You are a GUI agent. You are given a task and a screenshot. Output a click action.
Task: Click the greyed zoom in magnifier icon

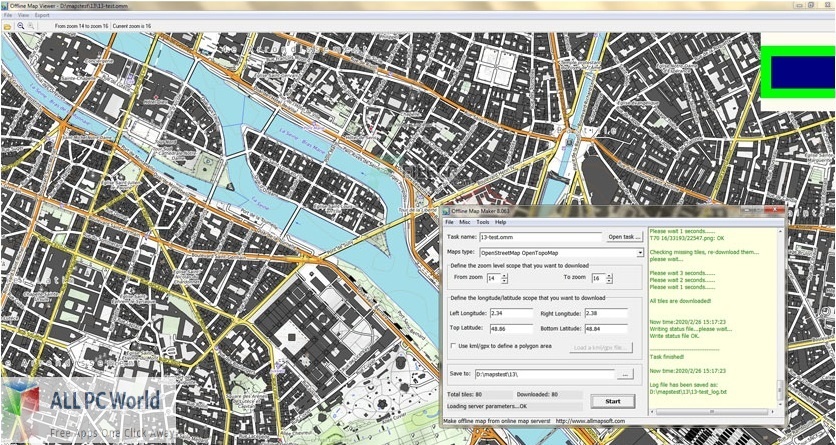31,26
